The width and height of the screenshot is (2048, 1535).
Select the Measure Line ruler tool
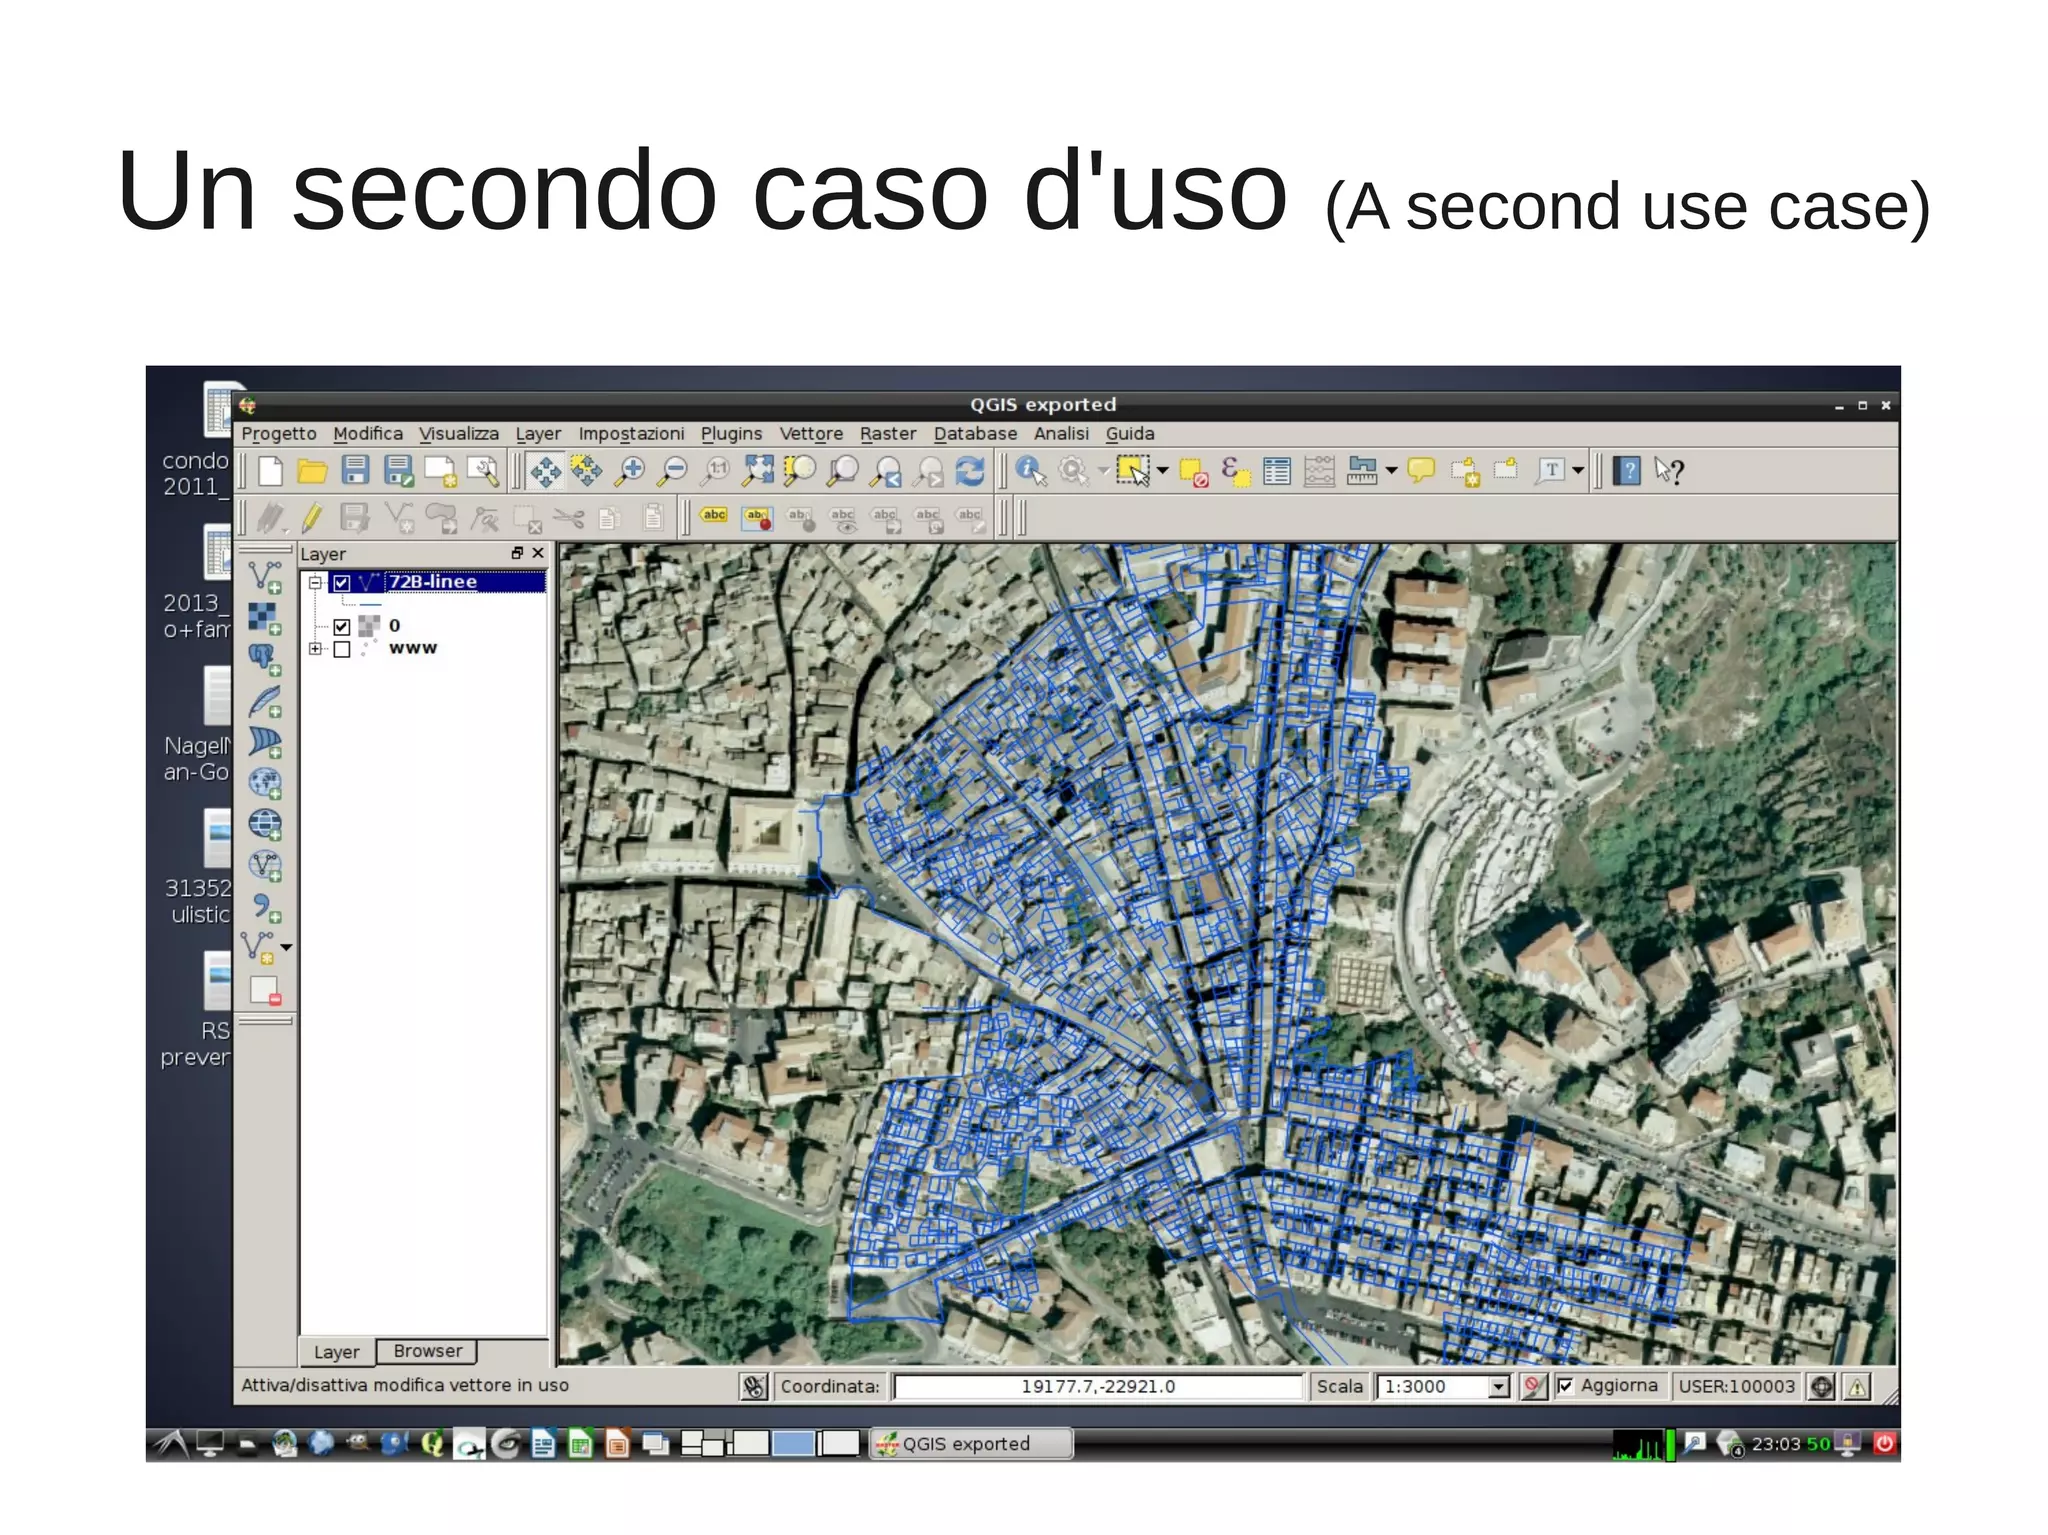tap(1362, 470)
